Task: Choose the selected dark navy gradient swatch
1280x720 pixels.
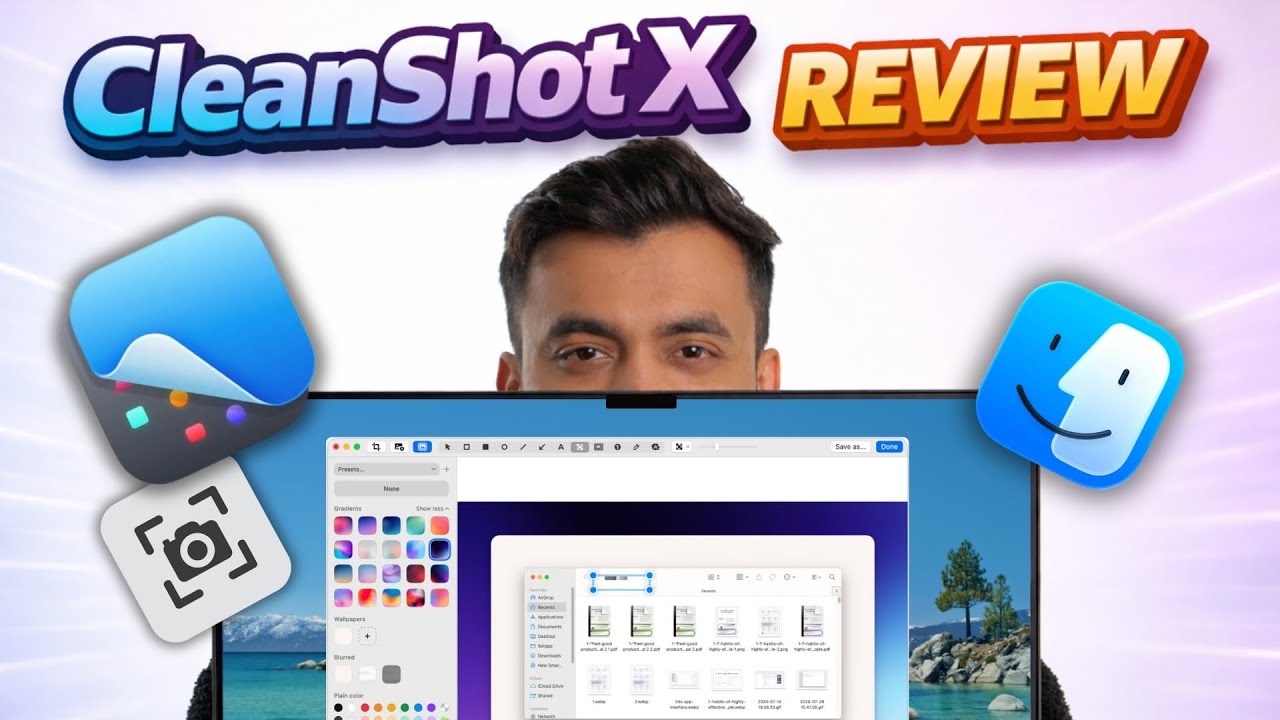Action: 439,549
